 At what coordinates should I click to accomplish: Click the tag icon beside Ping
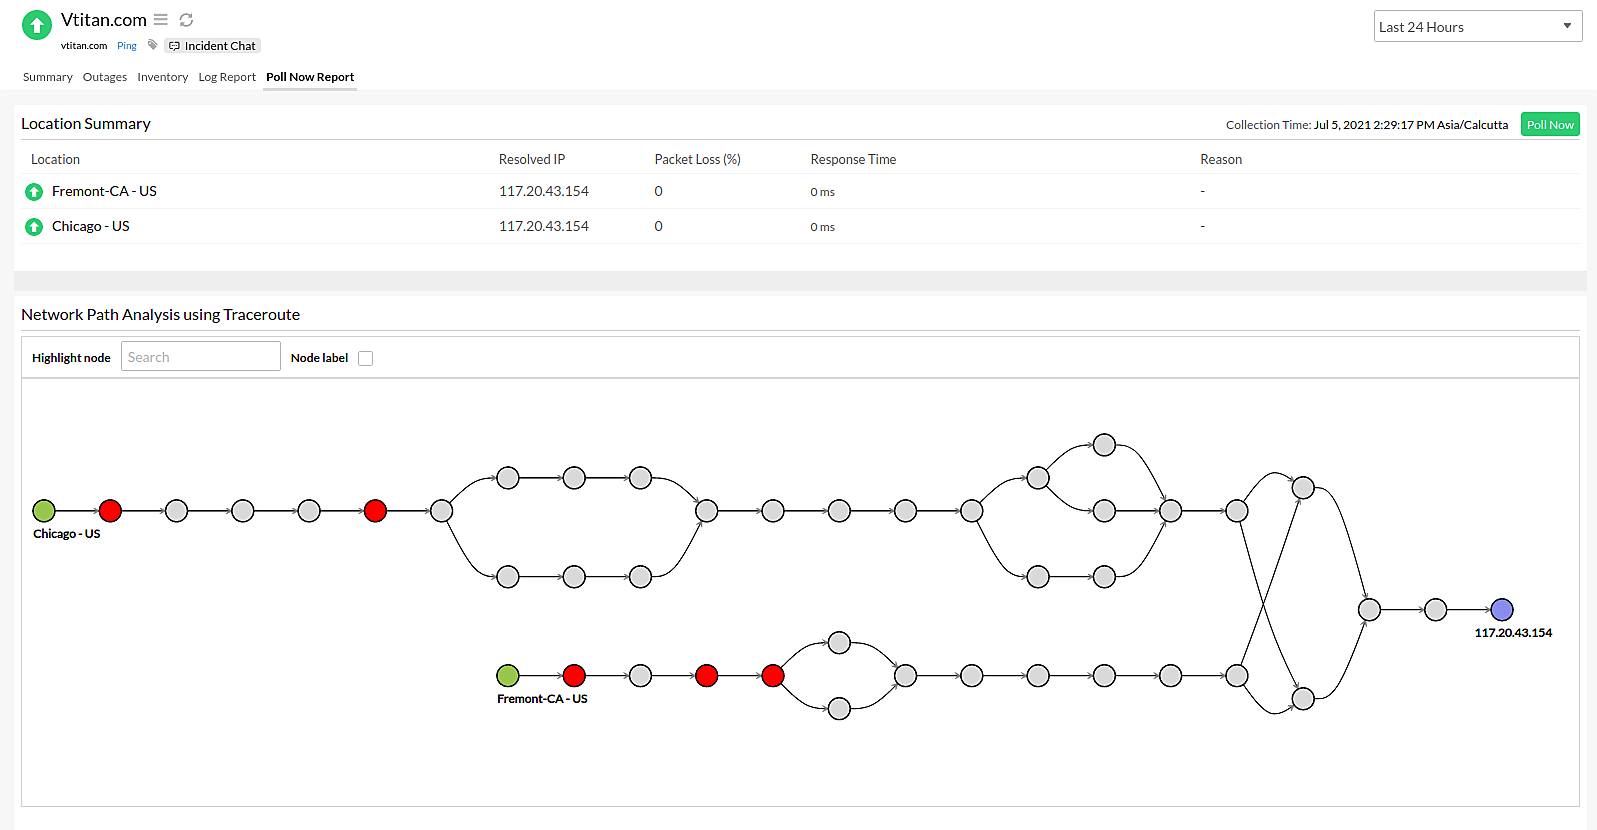click(x=152, y=45)
